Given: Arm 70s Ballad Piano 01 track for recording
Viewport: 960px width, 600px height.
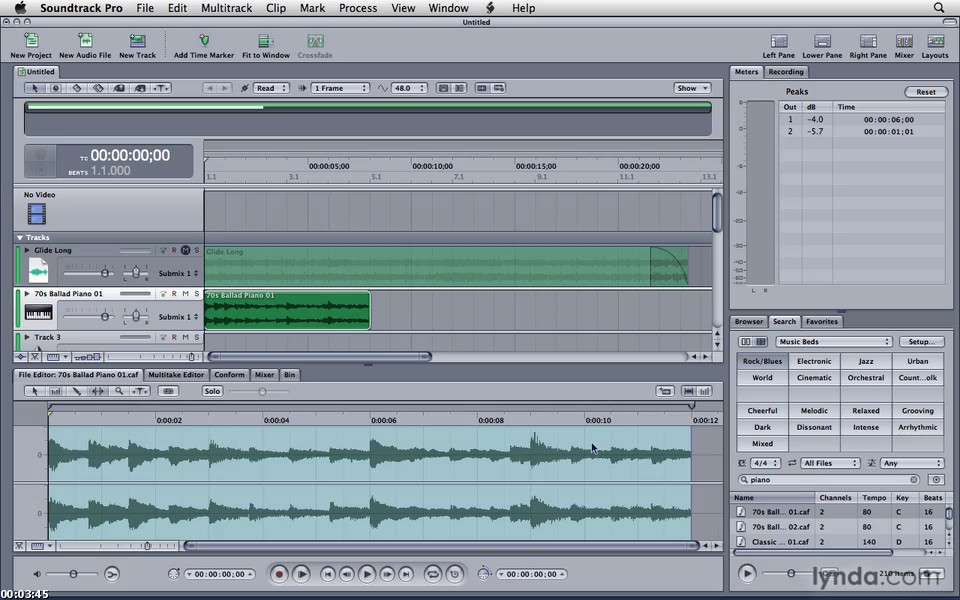Looking at the screenshot, I should [x=174, y=294].
